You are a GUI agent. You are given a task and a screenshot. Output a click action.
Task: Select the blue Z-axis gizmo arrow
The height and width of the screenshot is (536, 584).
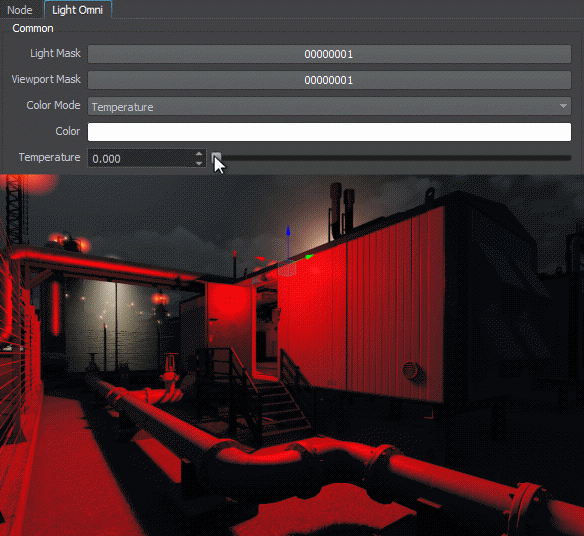coord(288,230)
